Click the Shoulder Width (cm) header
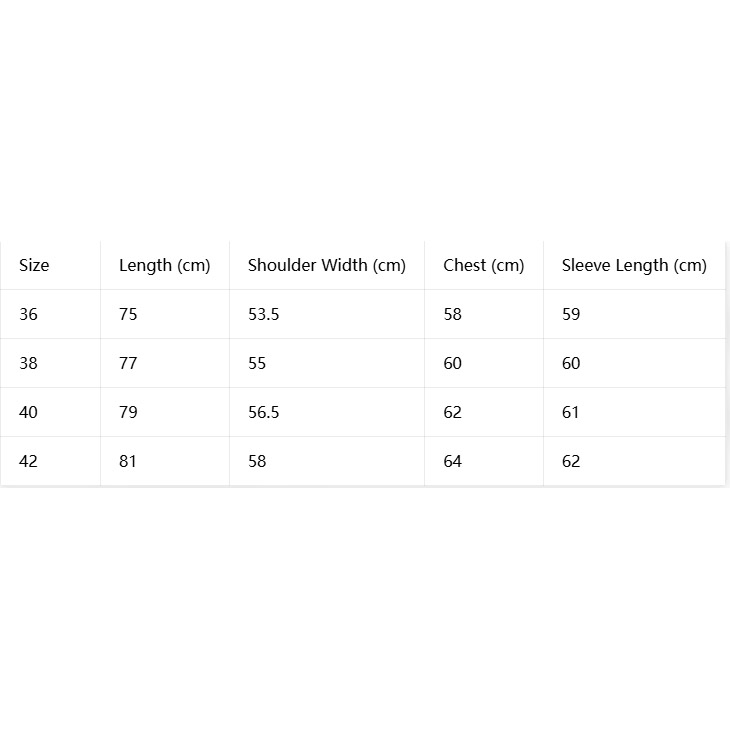This screenshot has height=730, width=730. tap(327, 265)
